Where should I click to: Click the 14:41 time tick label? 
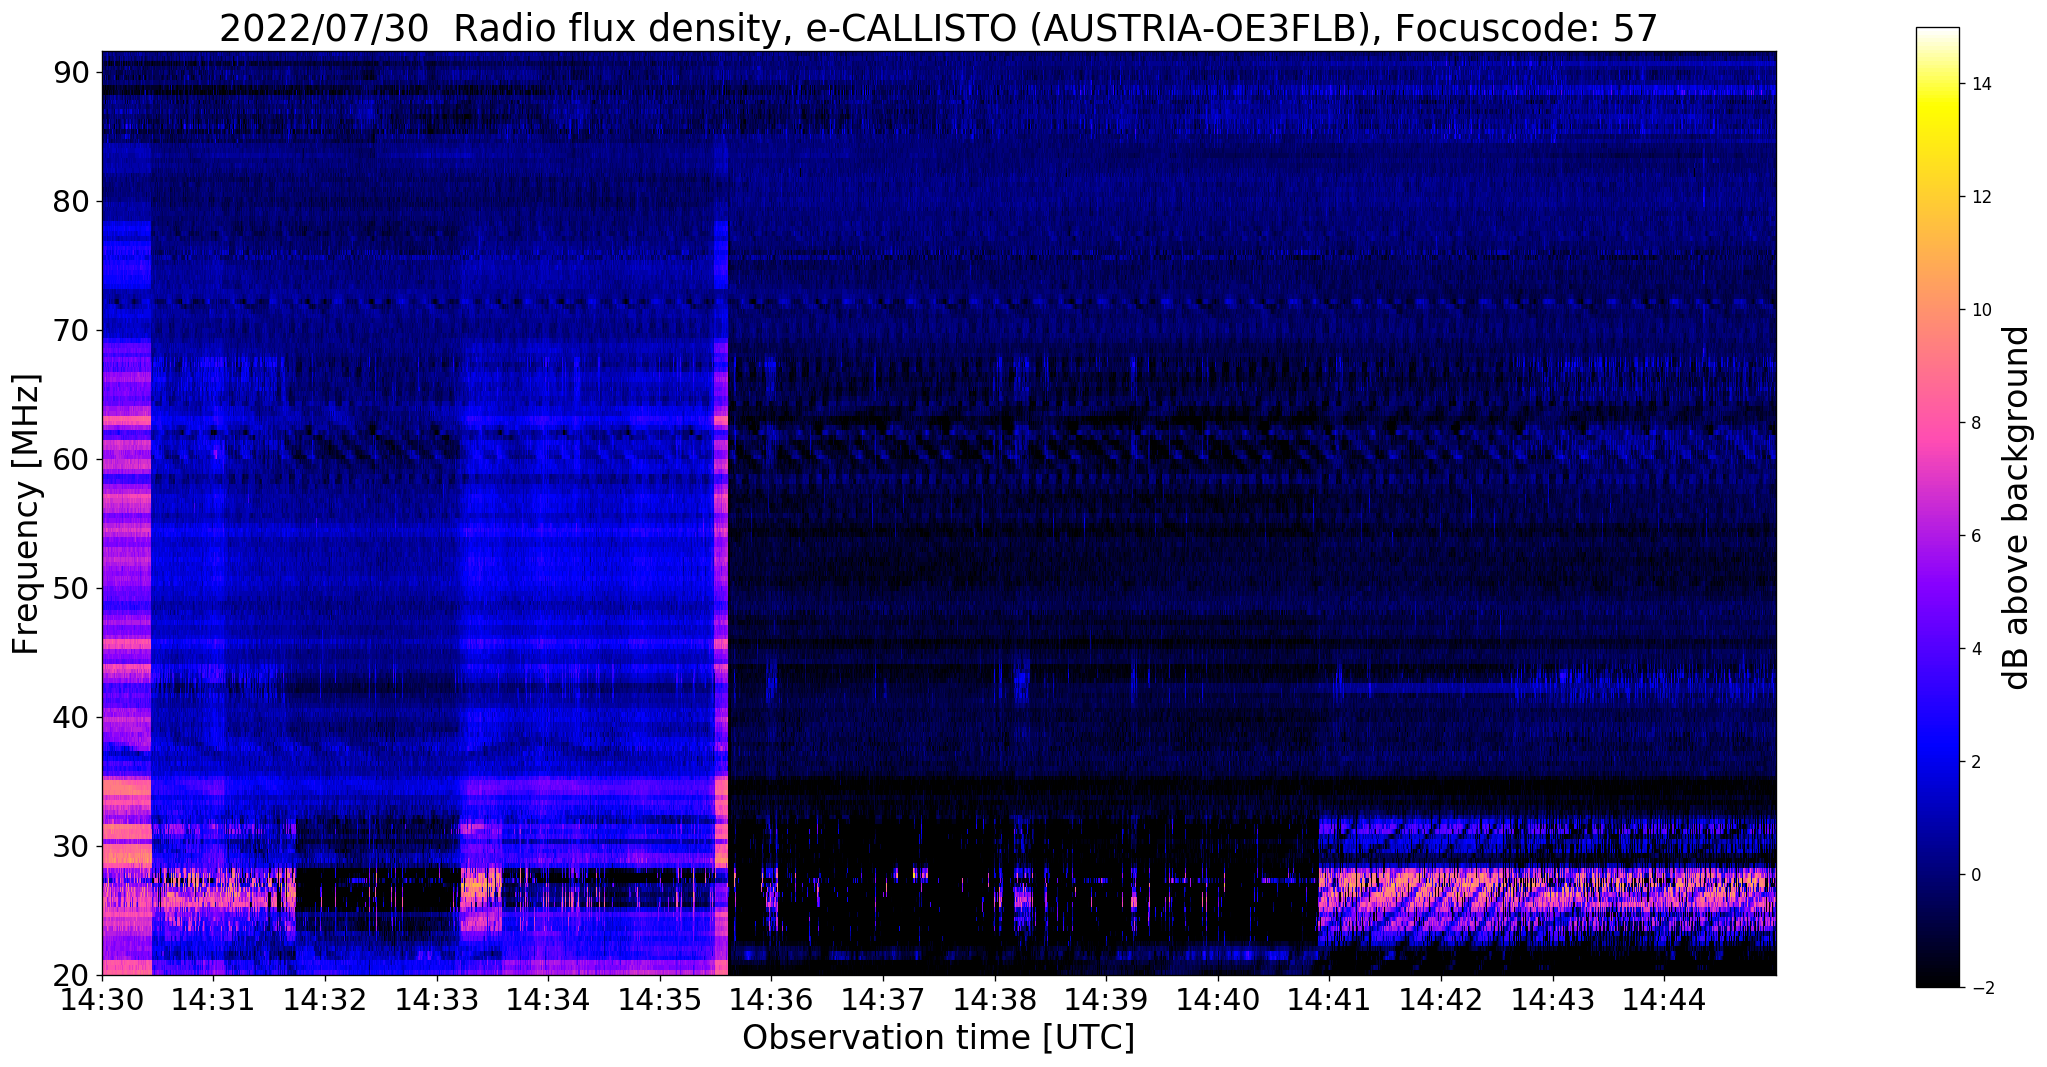[1329, 998]
